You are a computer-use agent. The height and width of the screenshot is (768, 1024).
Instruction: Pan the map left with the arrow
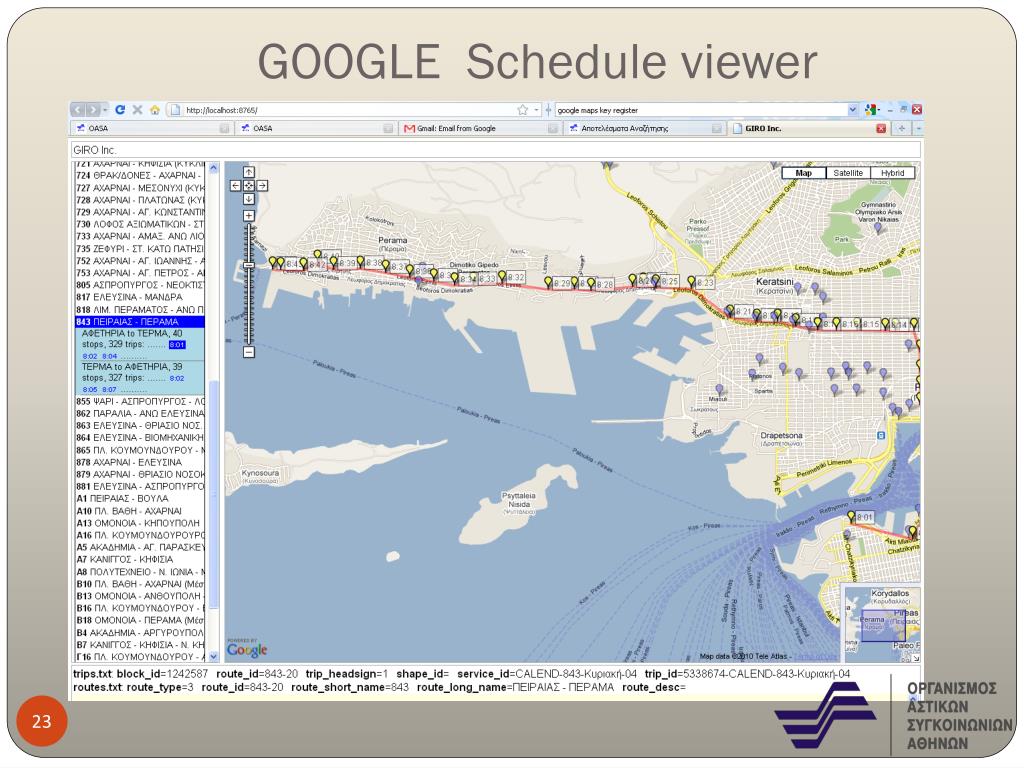pyautogui.click(x=236, y=185)
